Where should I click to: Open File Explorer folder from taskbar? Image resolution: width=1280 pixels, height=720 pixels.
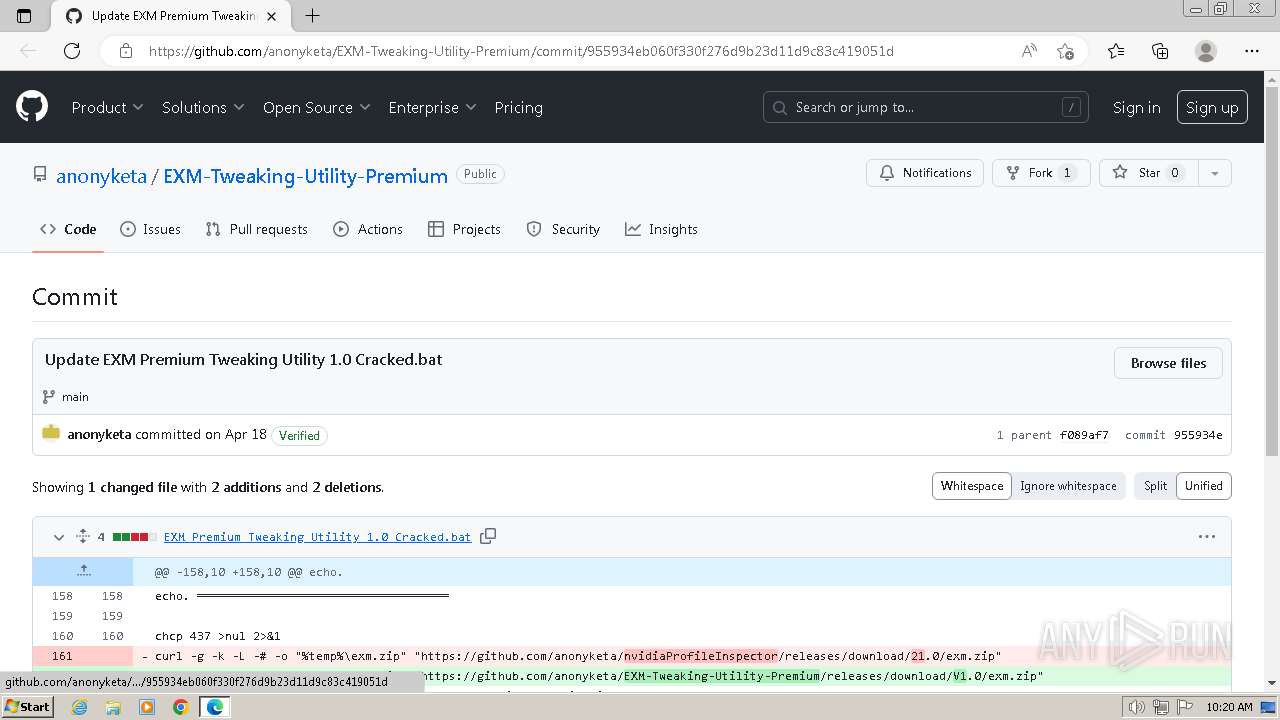[x=113, y=707]
